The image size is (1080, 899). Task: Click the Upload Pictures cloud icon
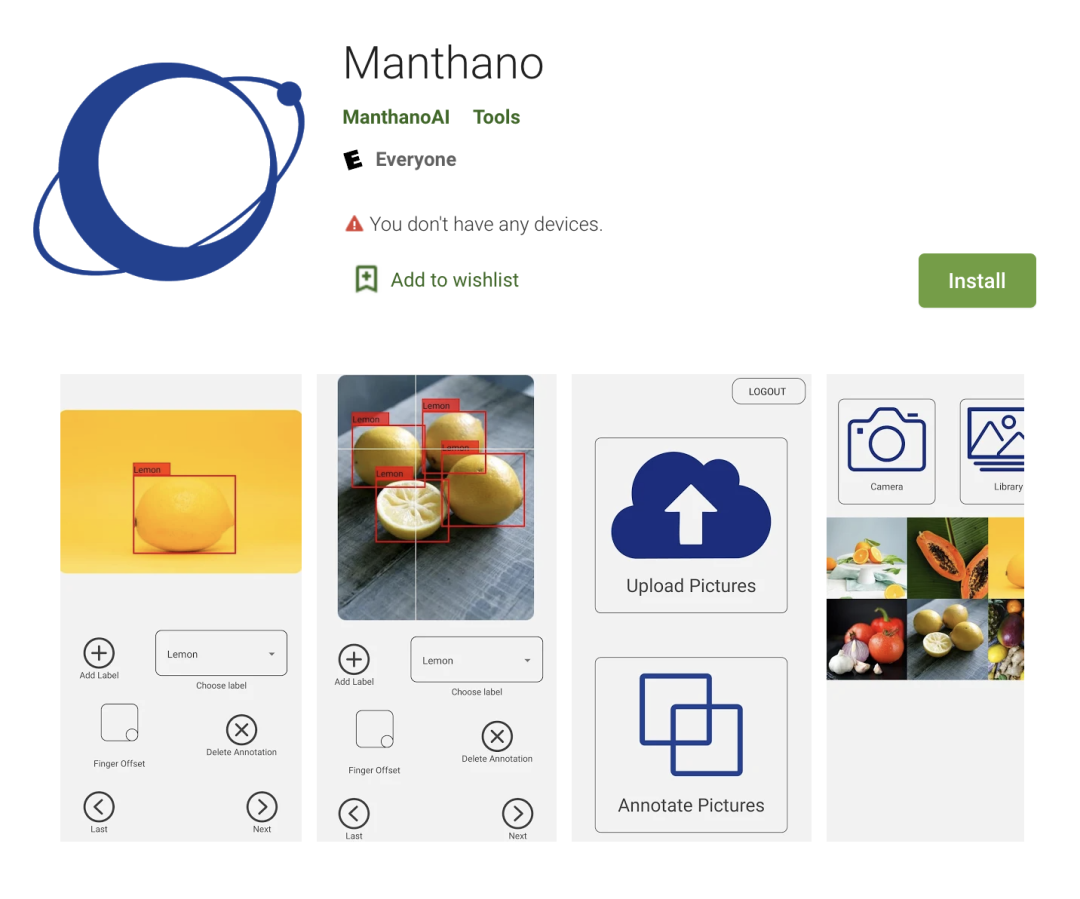coord(691,506)
